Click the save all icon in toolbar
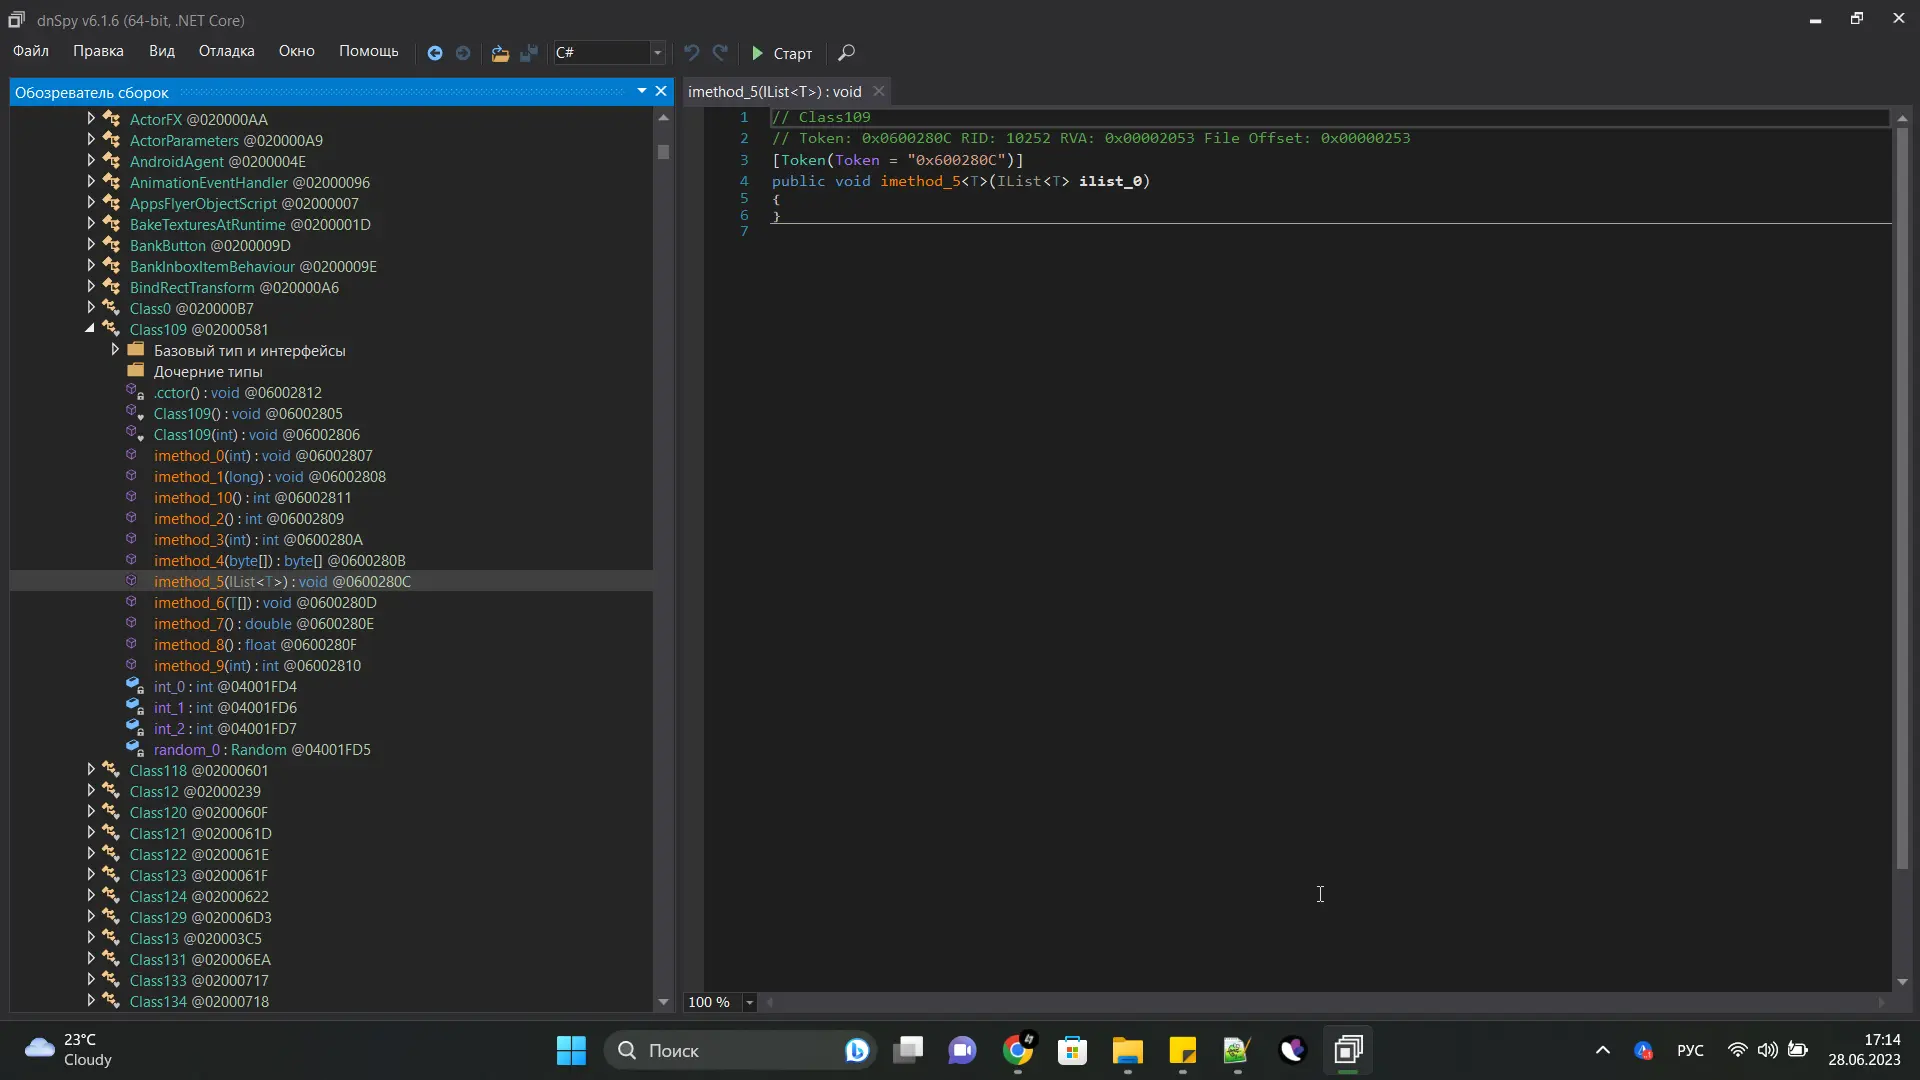This screenshot has width=1920, height=1080. tap(529, 53)
